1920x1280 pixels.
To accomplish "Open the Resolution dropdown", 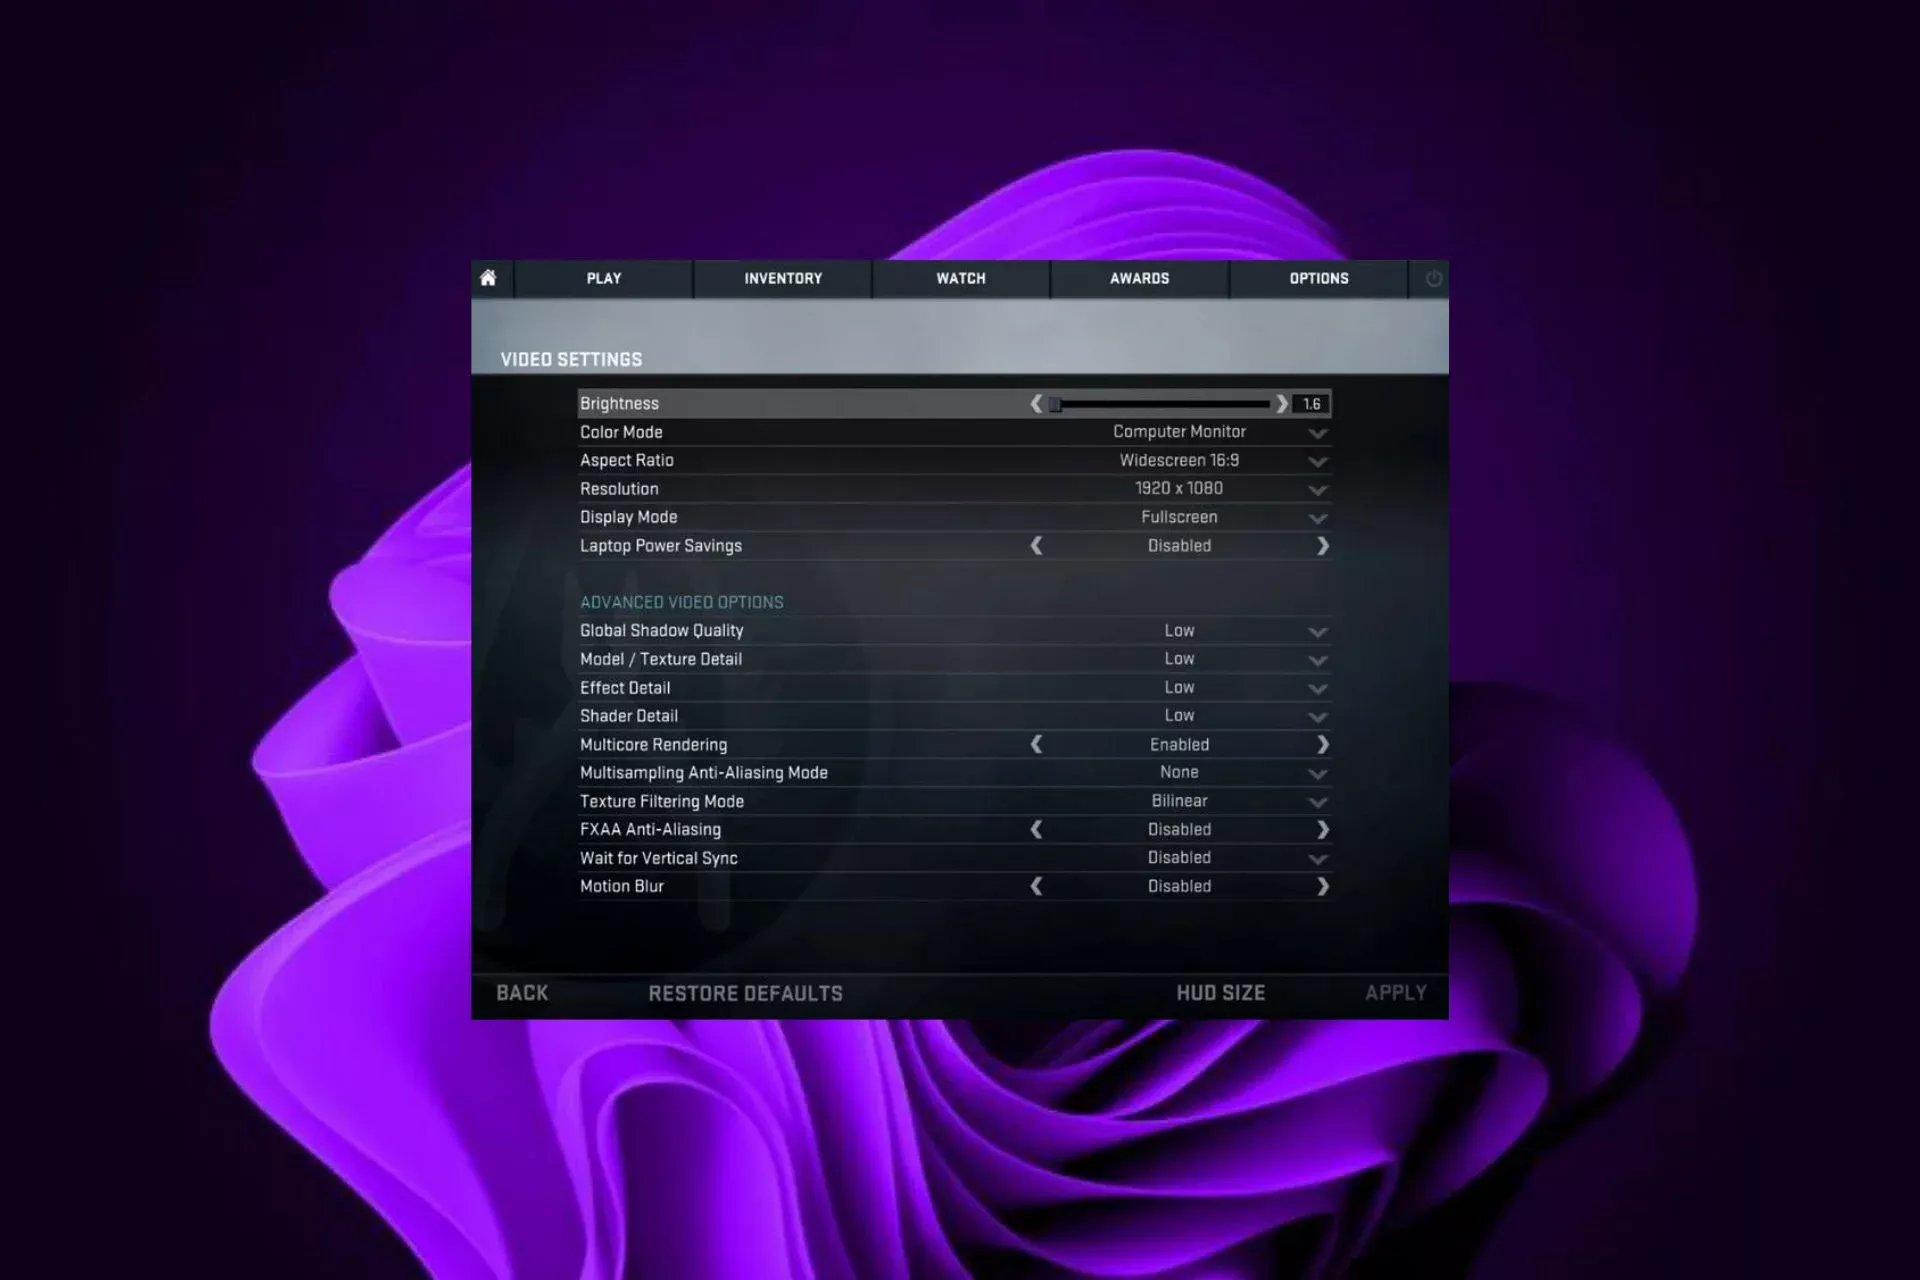I will (1317, 490).
